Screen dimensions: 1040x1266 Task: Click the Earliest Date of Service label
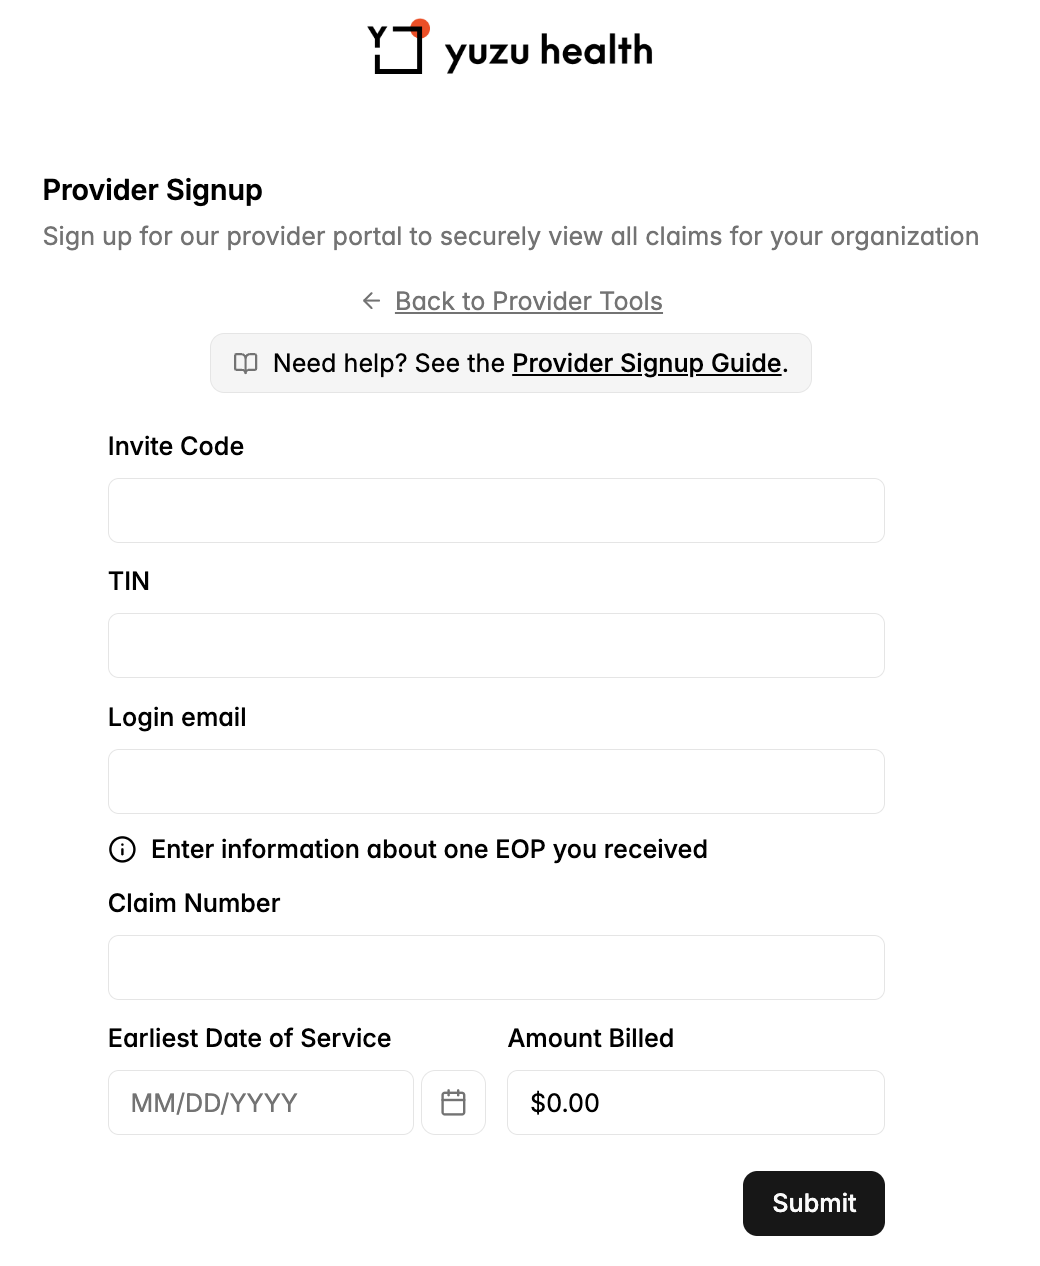(250, 1038)
